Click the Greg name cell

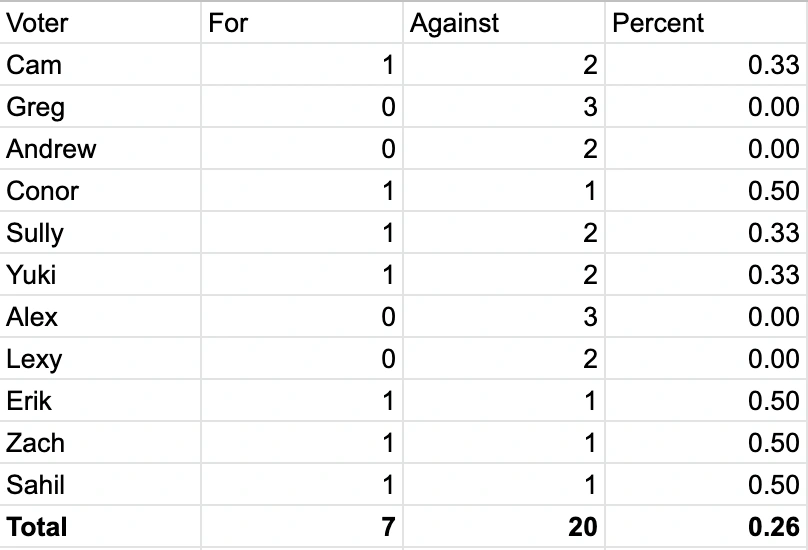pos(100,107)
